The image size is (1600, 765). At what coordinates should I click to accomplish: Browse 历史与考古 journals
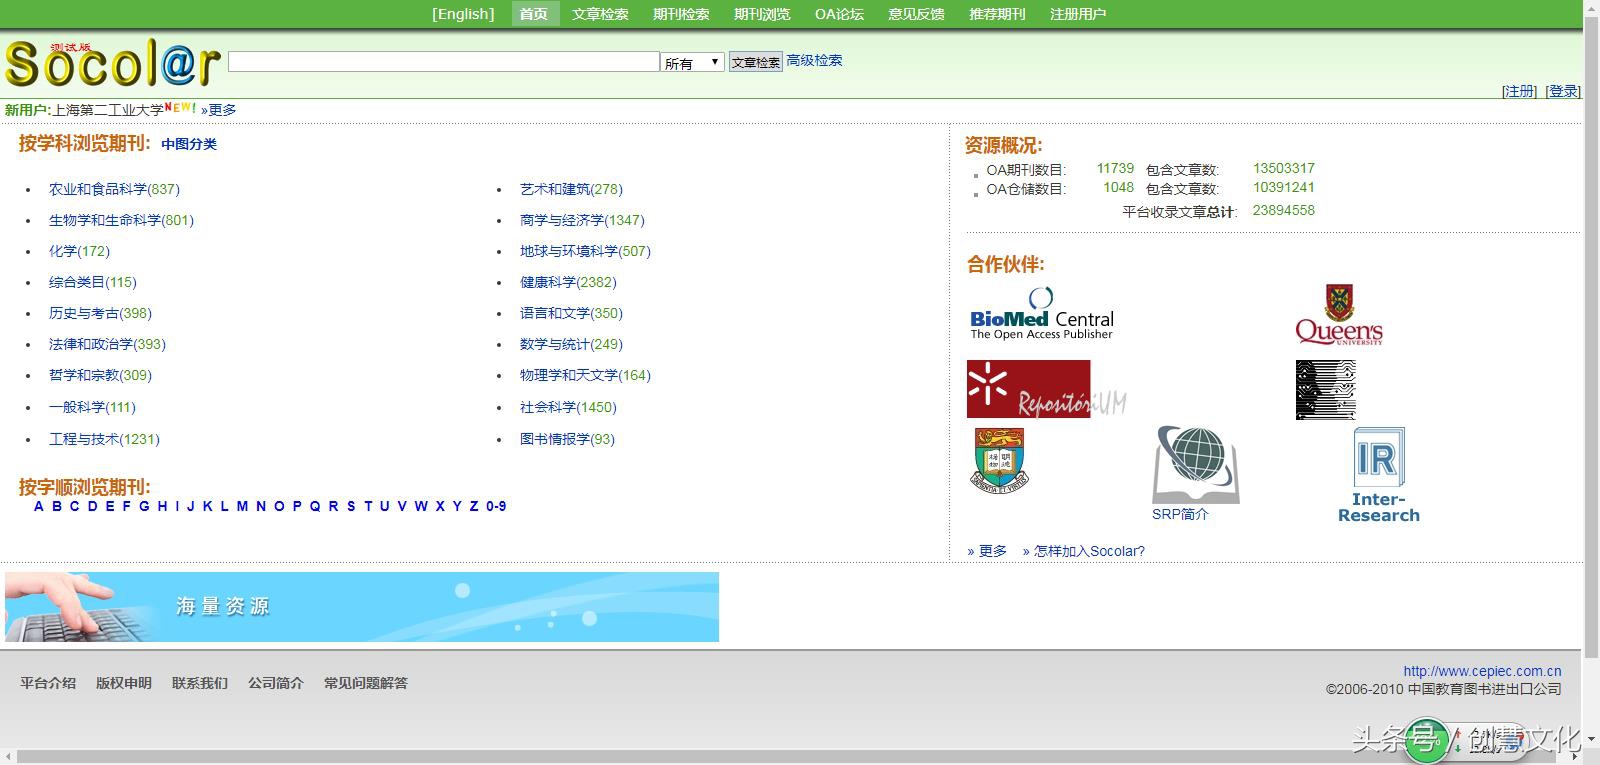(100, 313)
